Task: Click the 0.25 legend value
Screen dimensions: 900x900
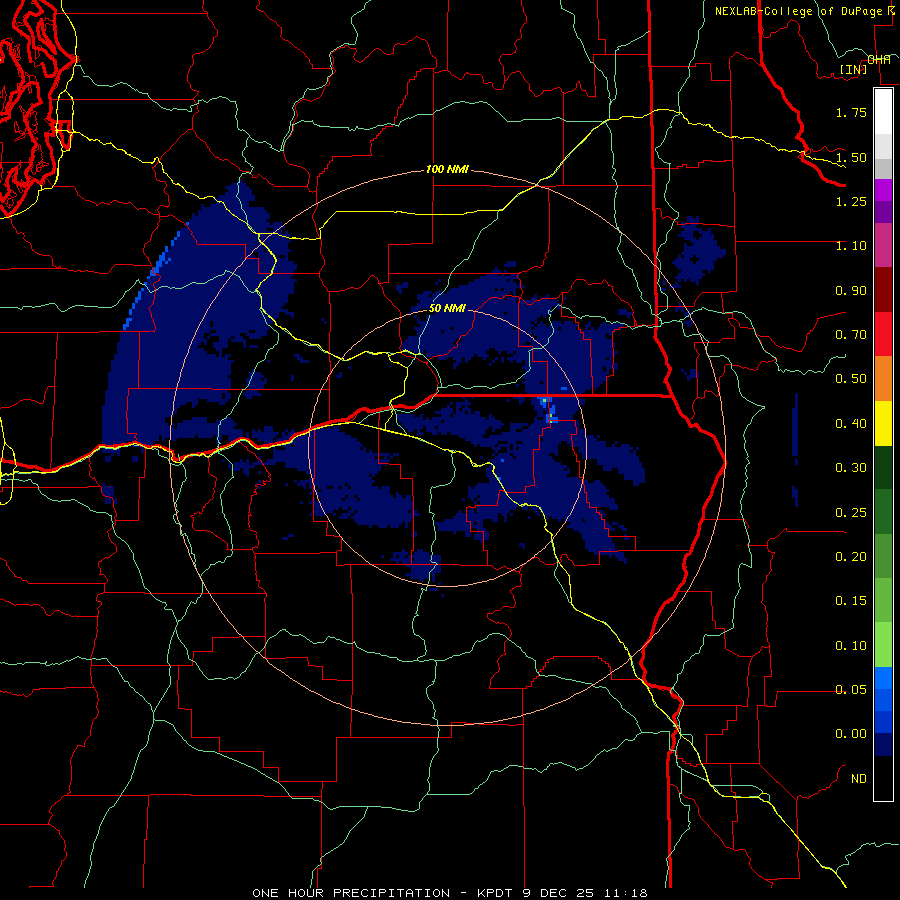Action: (x=851, y=513)
